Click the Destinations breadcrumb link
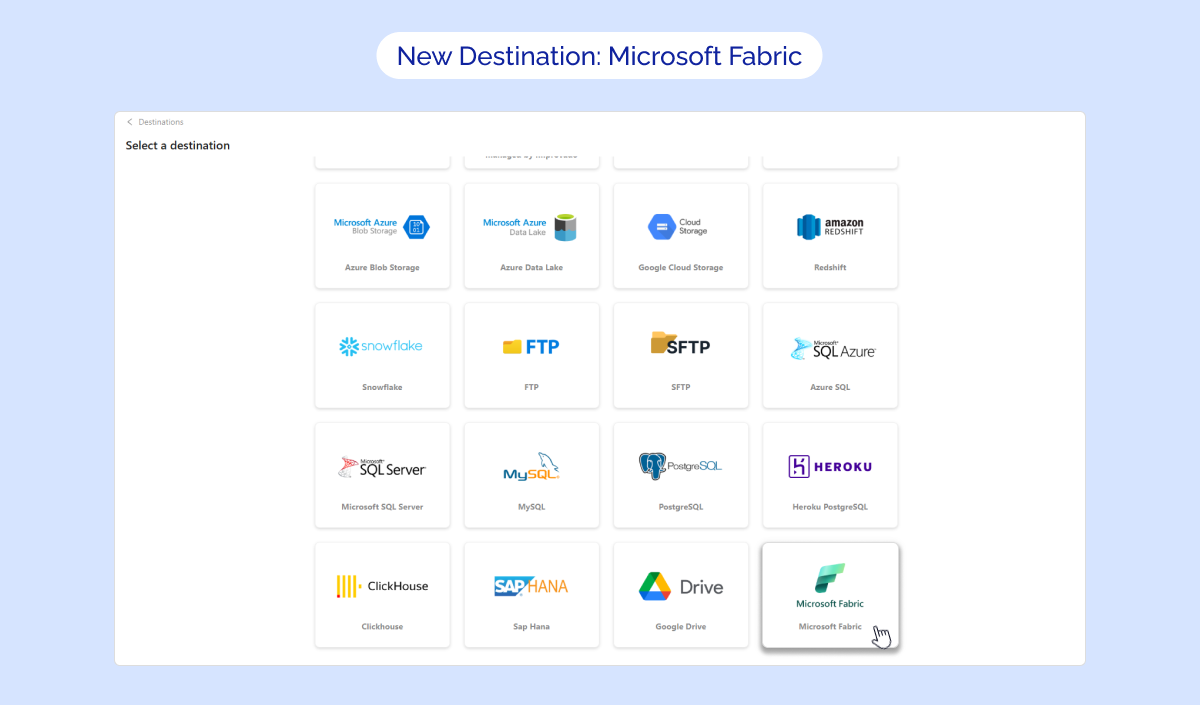This screenshot has height=705, width=1200. pyautogui.click(x=161, y=122)
